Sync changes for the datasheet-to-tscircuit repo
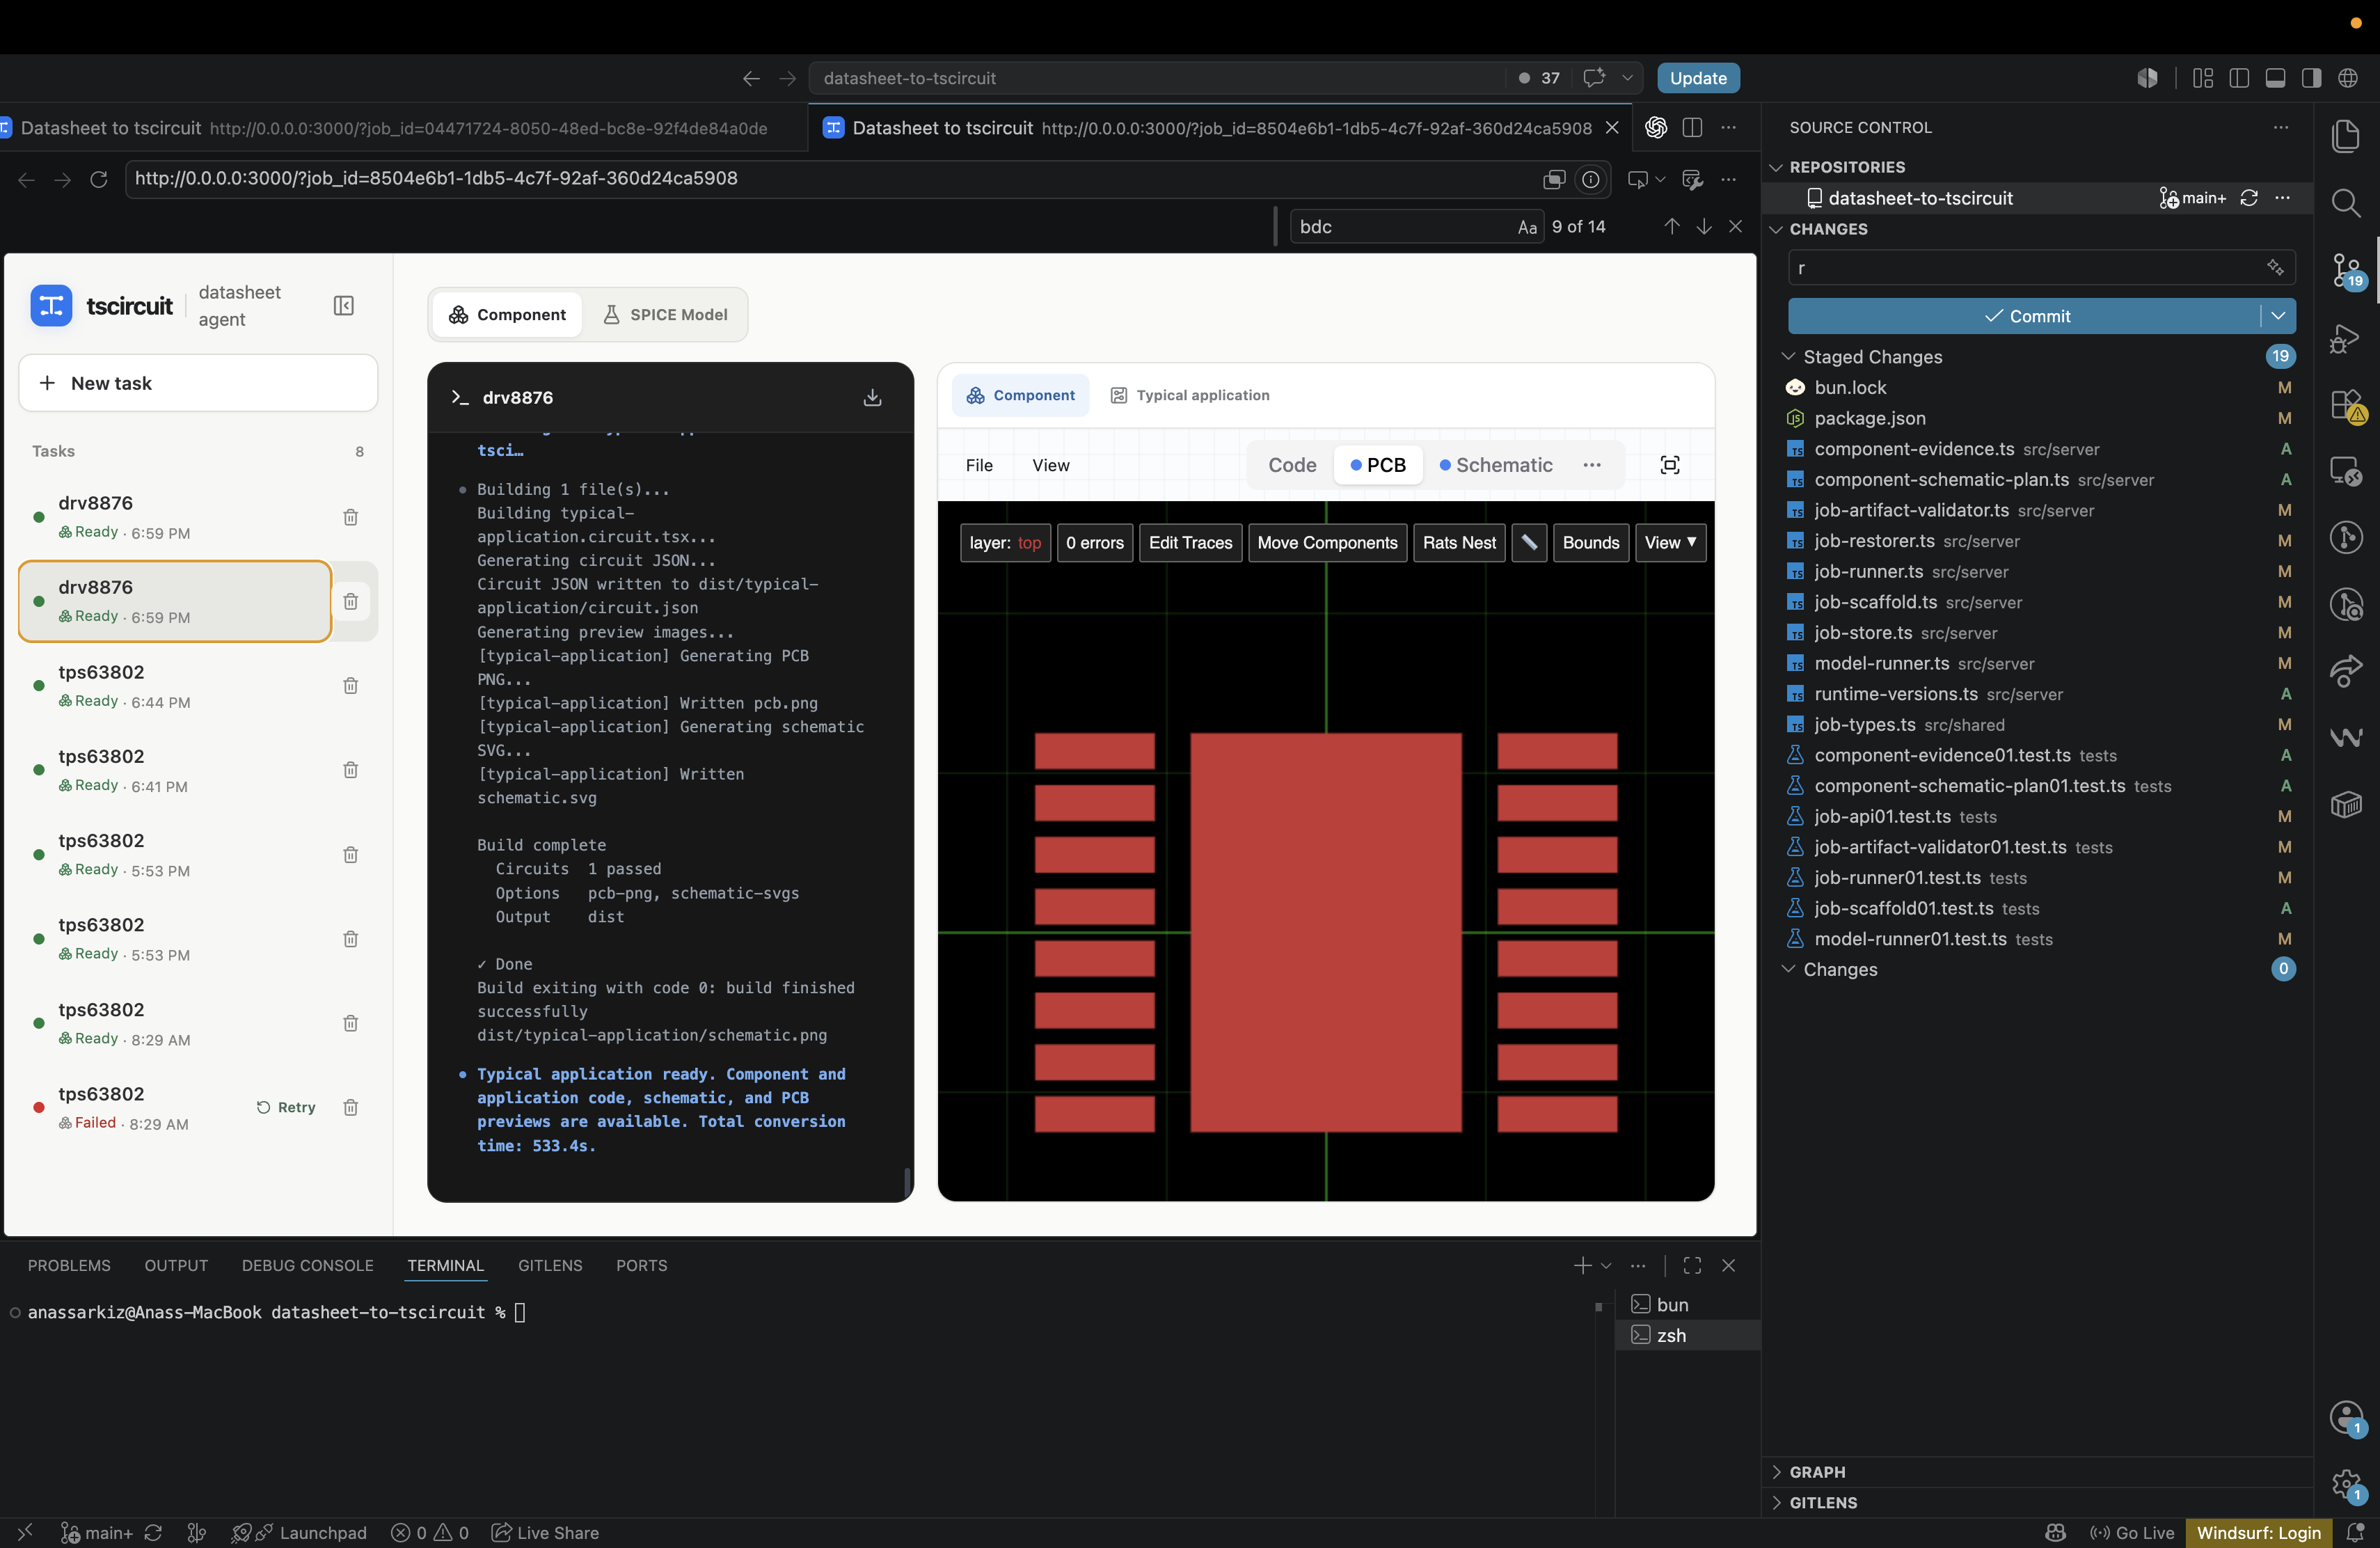The height and width of the screenshot is (1548, 2380). click(2248, 198)
